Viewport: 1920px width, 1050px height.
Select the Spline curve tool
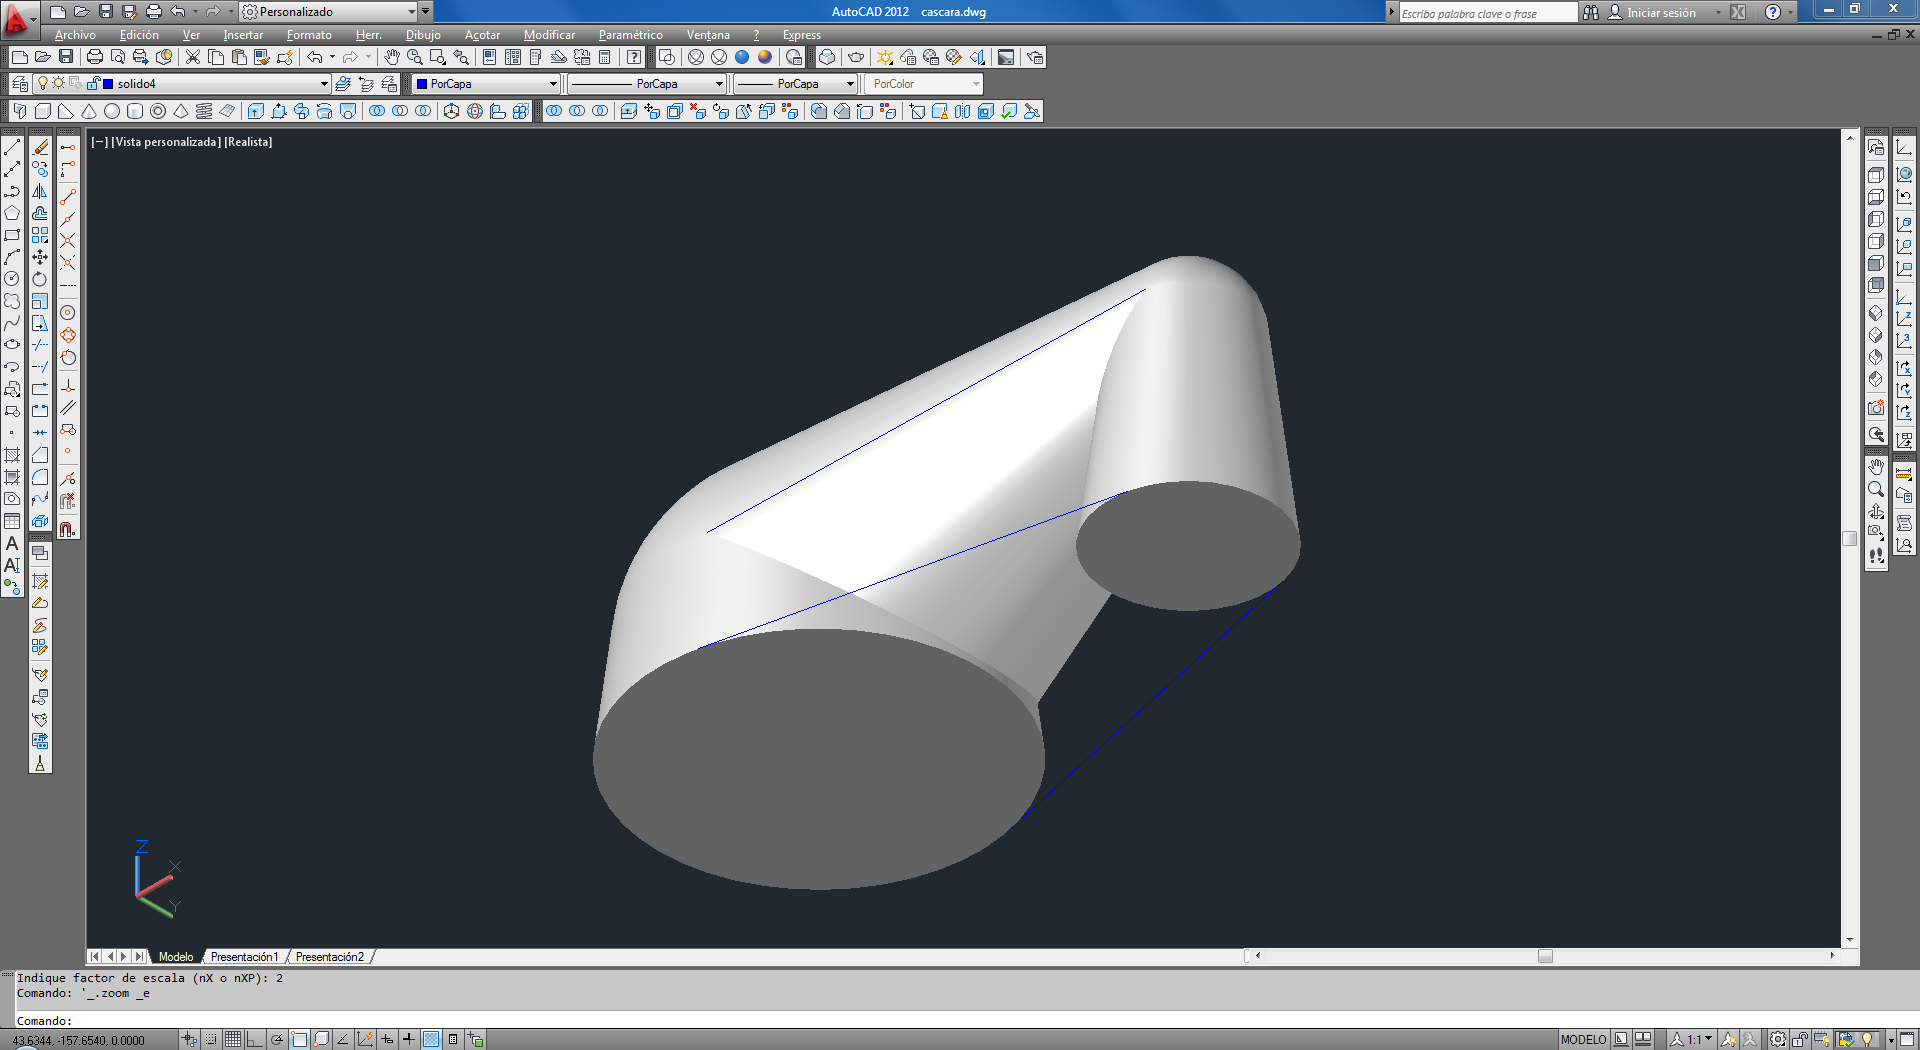[12, 323]
